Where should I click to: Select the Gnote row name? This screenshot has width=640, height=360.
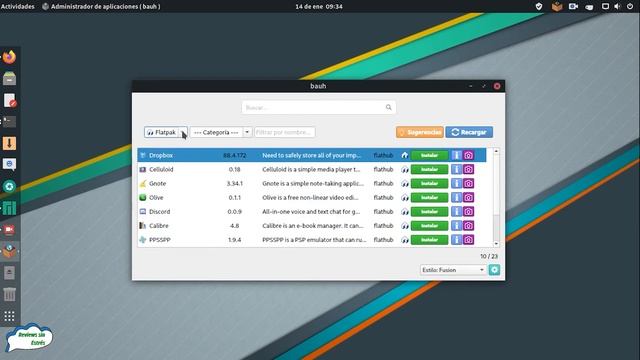click(158, 184)
